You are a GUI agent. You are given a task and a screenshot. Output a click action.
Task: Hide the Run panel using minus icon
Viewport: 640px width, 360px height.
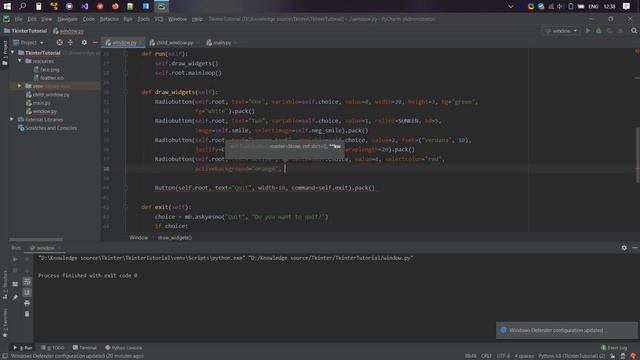(635, 248)
